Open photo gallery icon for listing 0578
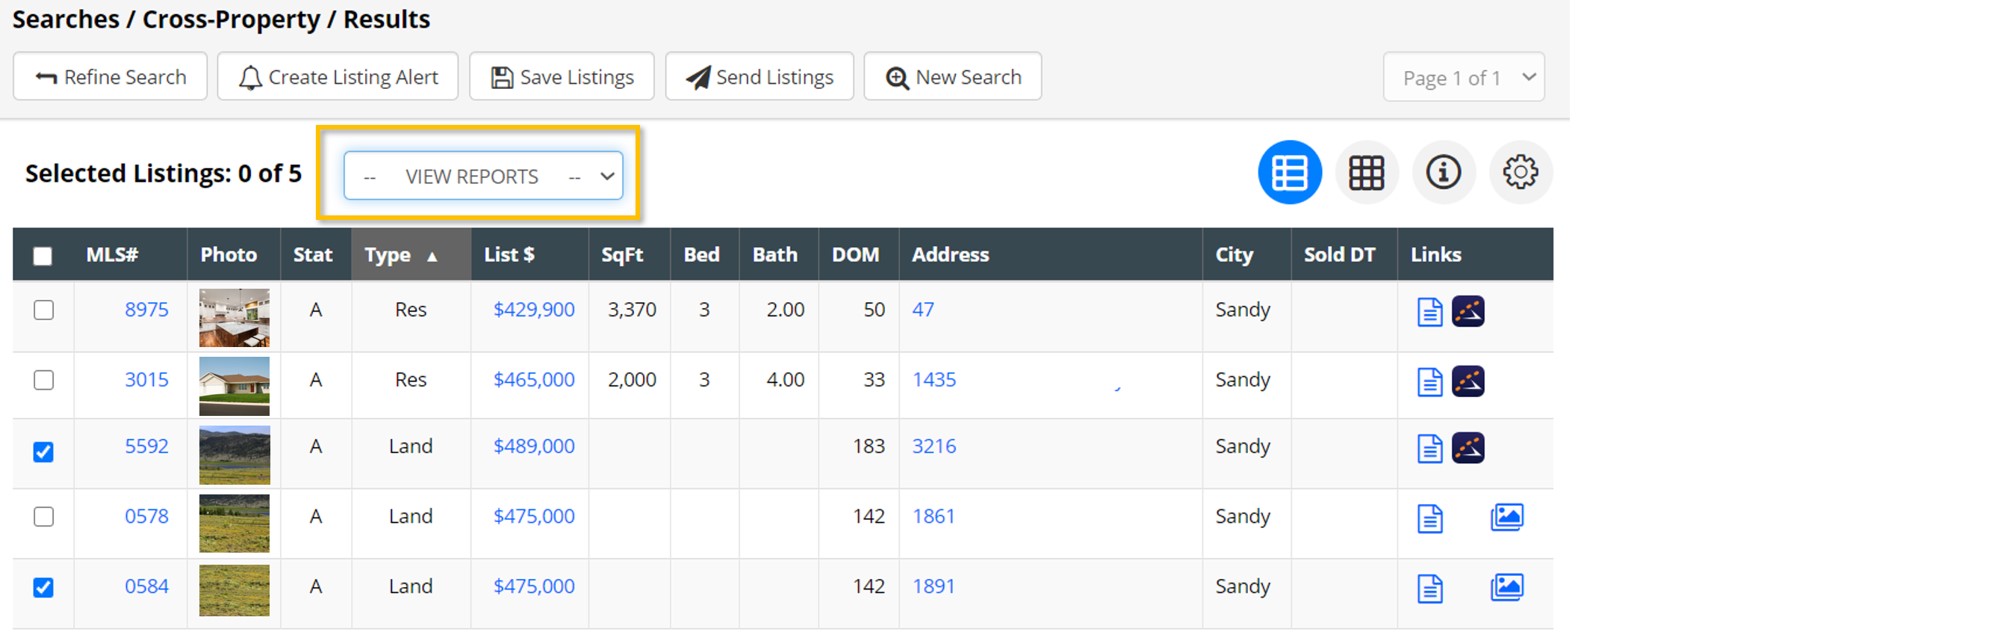This screenshot has width=2000, height=641. pos(1506,517)
